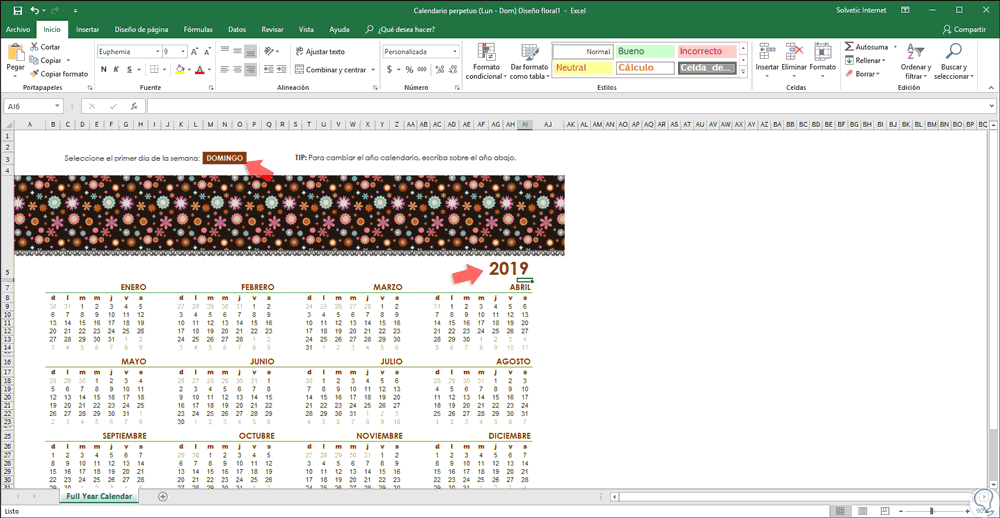The width and height of the screenshot is (1000, 518).
Task: Toggle italic K formatting
Action: tap(117, 70)
